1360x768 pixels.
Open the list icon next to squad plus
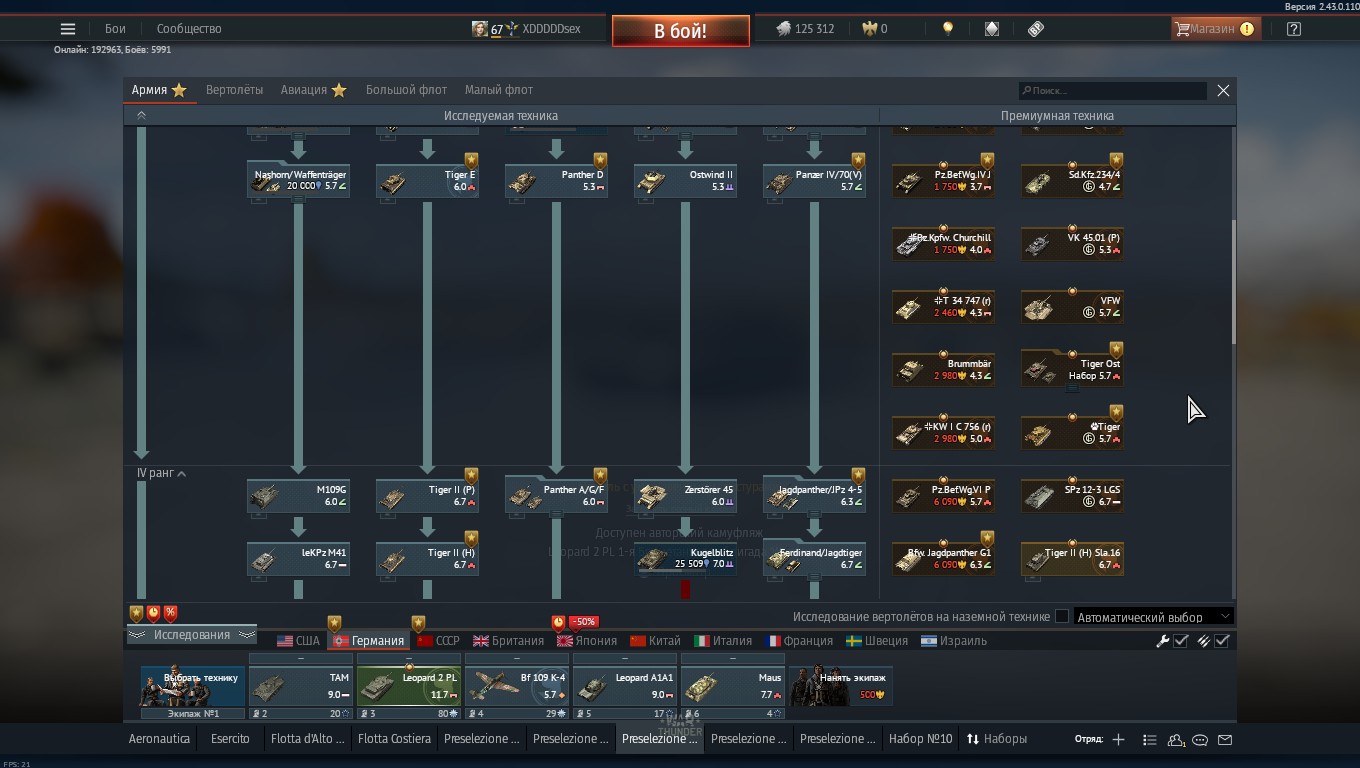[1150, 740]
